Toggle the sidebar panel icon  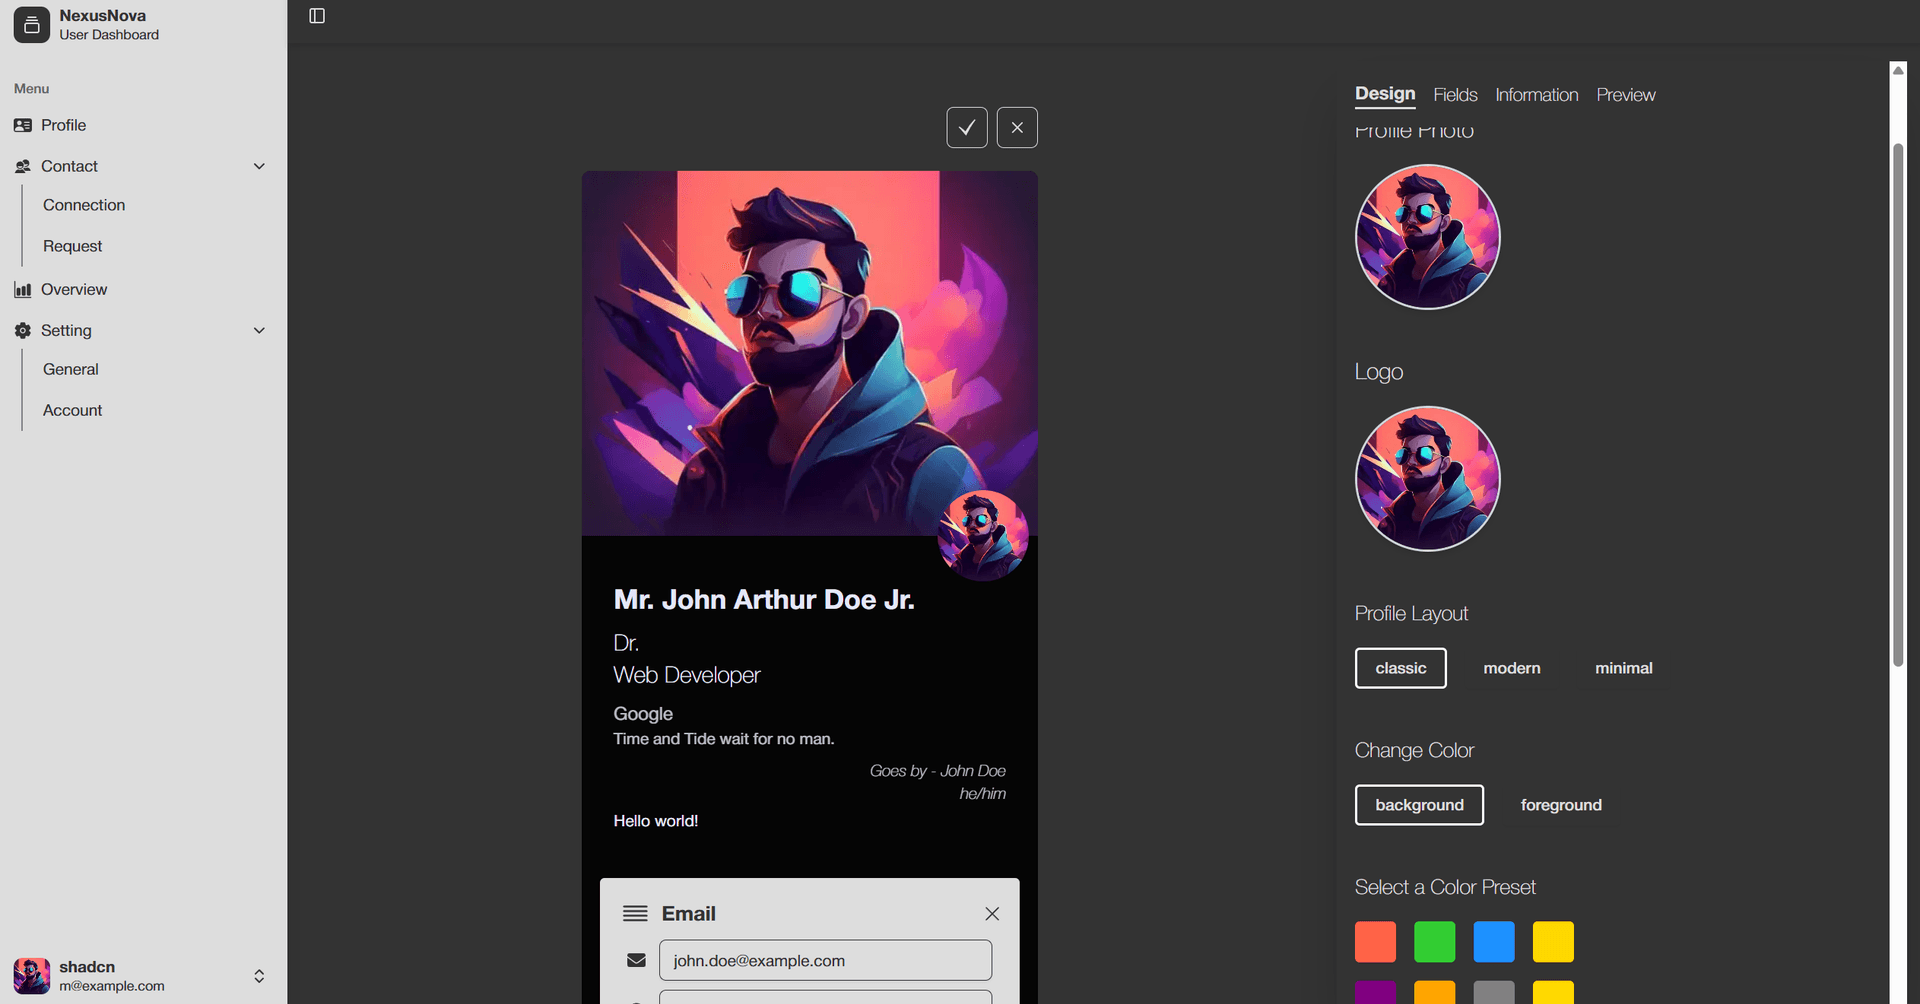point(317,16)
